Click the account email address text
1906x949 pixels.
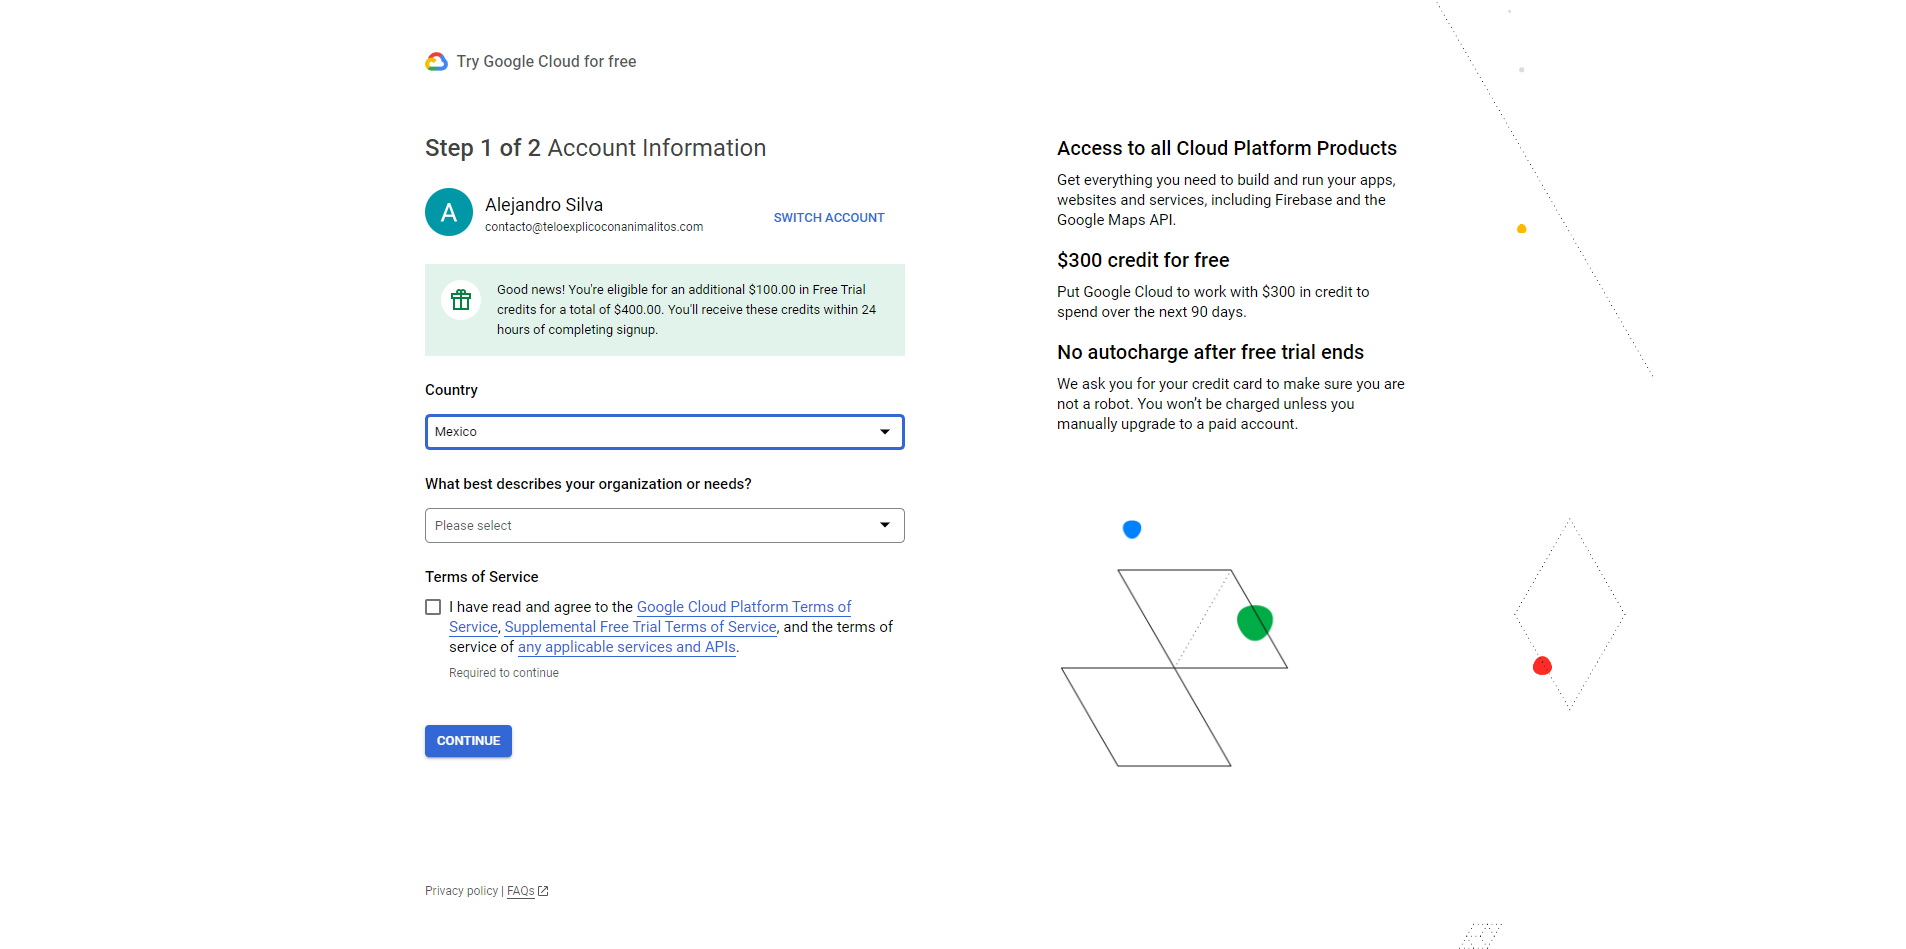click(594, 227)
